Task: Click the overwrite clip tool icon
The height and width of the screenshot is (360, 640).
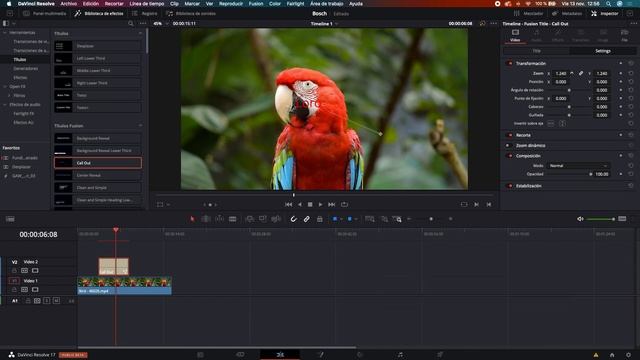Action: pyautogui.click(x=262, y=219)
